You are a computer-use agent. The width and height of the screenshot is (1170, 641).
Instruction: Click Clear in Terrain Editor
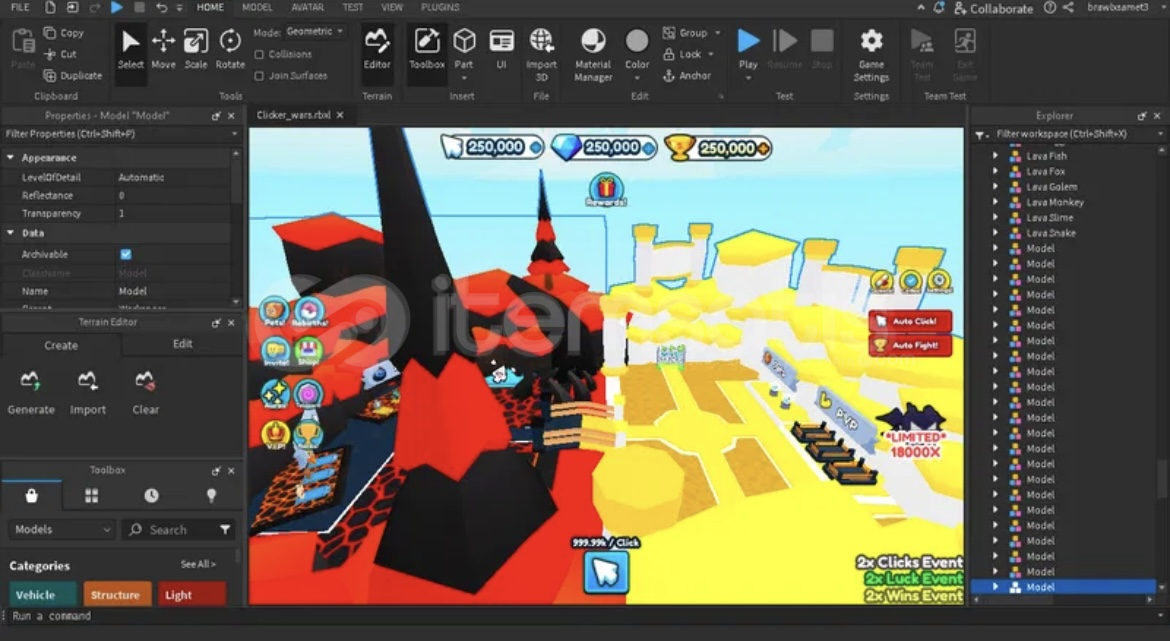point(145,393)
